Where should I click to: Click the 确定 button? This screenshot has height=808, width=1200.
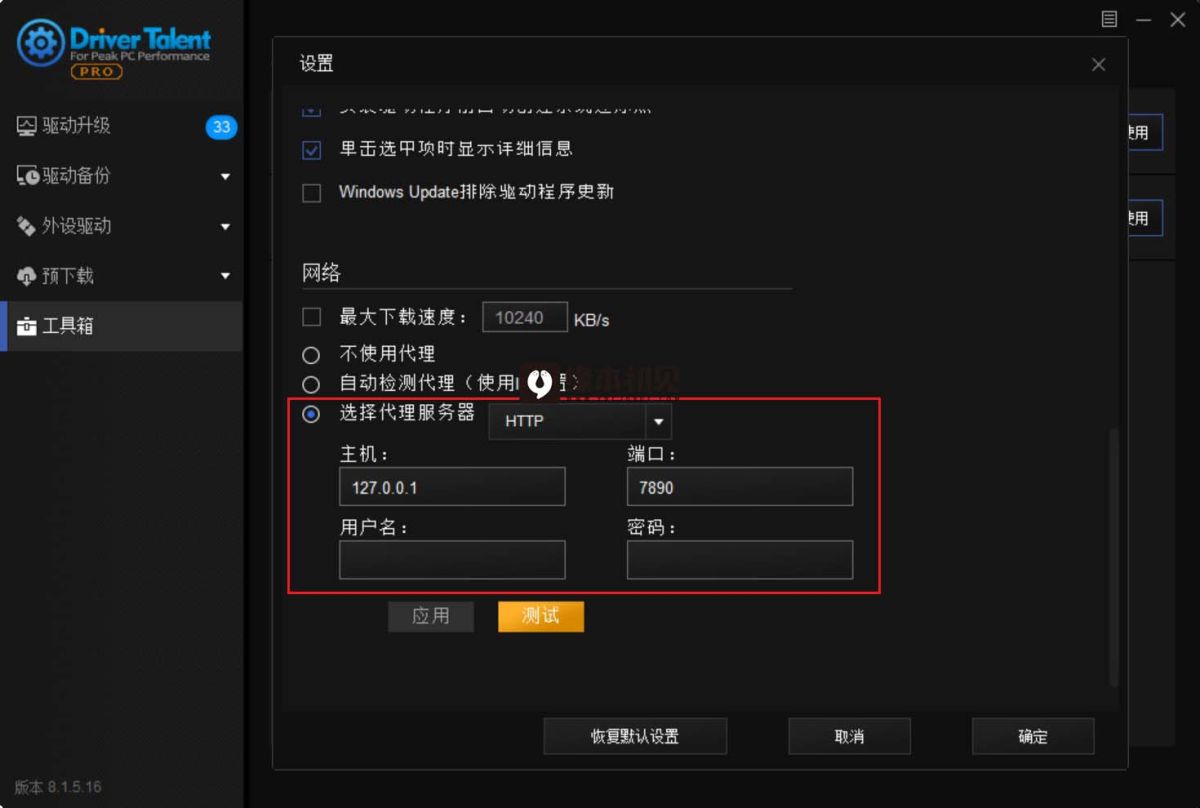[1033, 736]
